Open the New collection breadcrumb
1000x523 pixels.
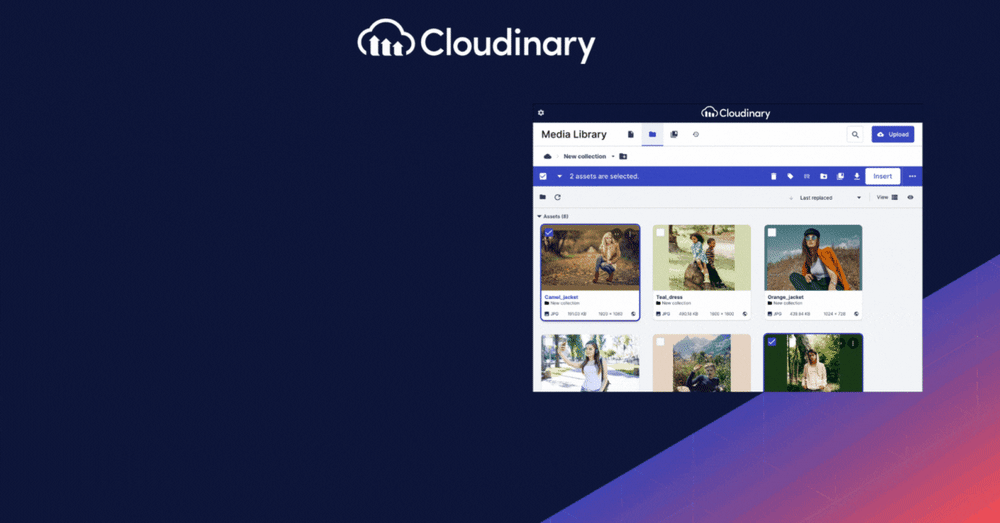584,156
